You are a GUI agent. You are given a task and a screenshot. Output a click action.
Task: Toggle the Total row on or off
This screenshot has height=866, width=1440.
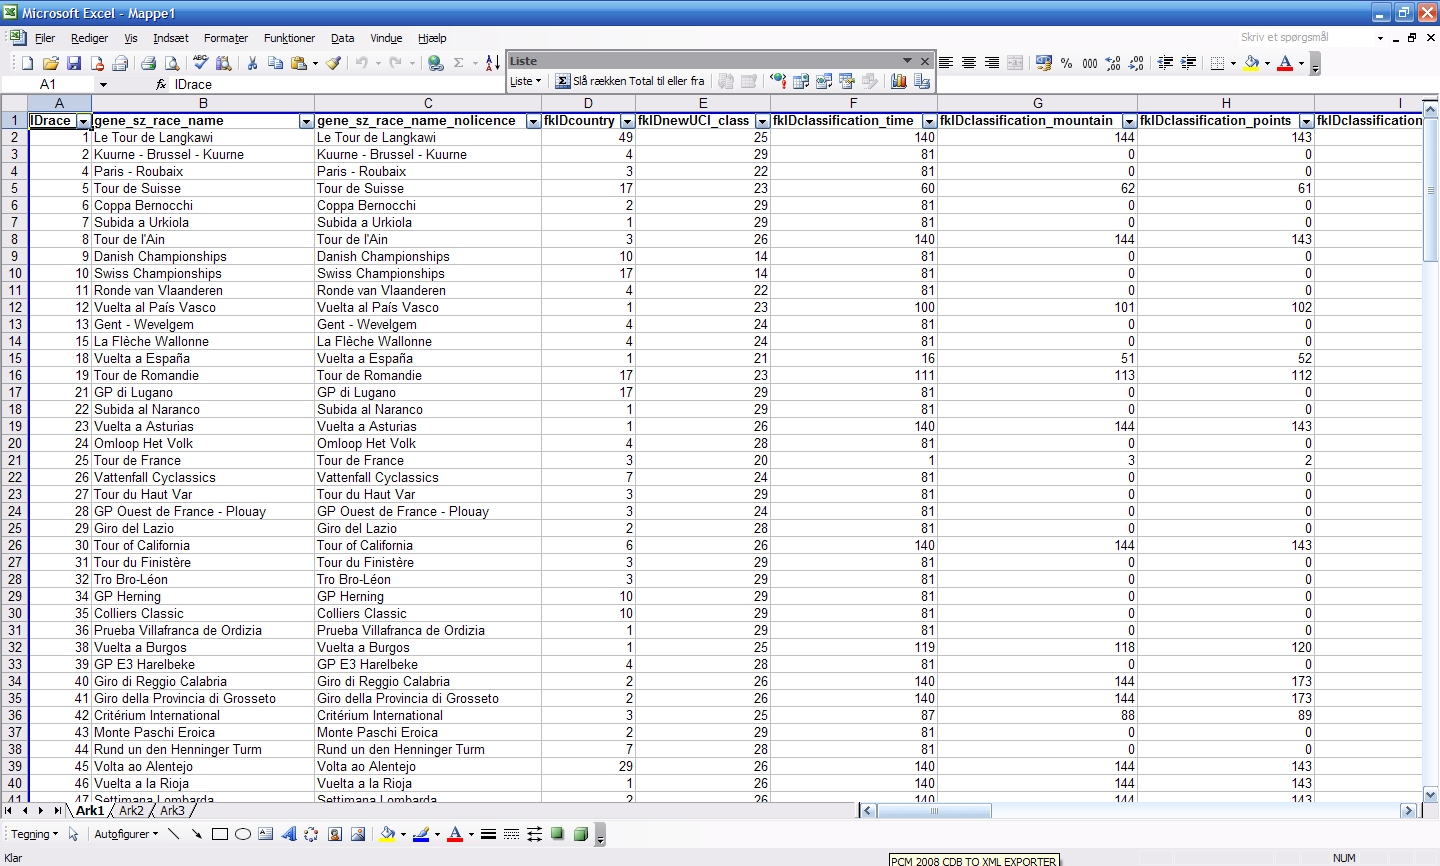631,81
